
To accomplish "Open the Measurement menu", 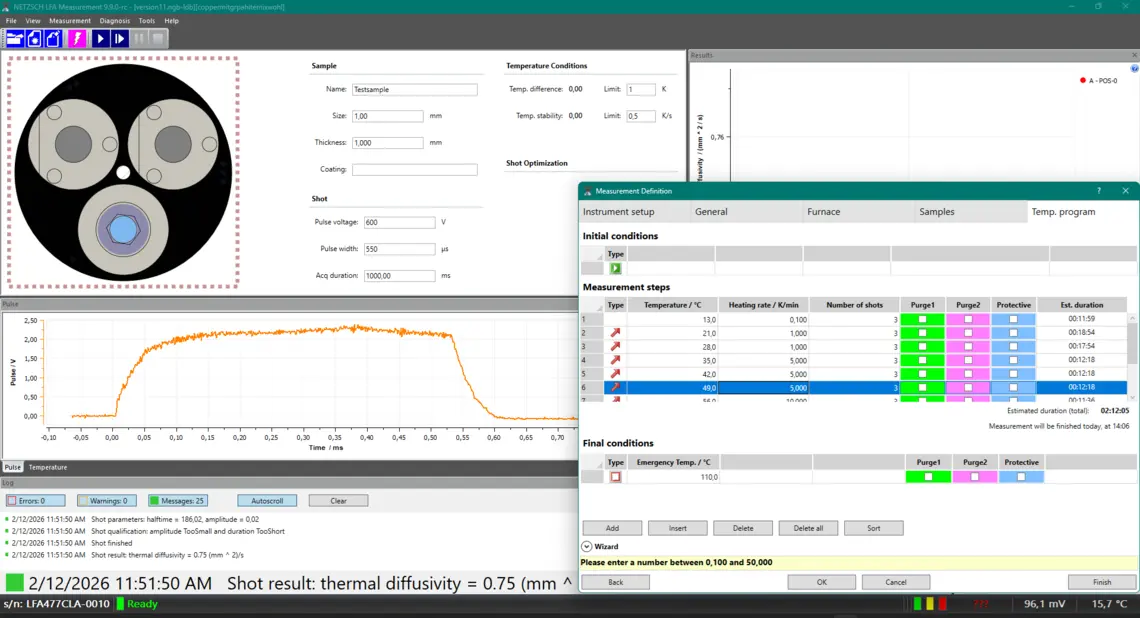I will [x=70, y=21].
